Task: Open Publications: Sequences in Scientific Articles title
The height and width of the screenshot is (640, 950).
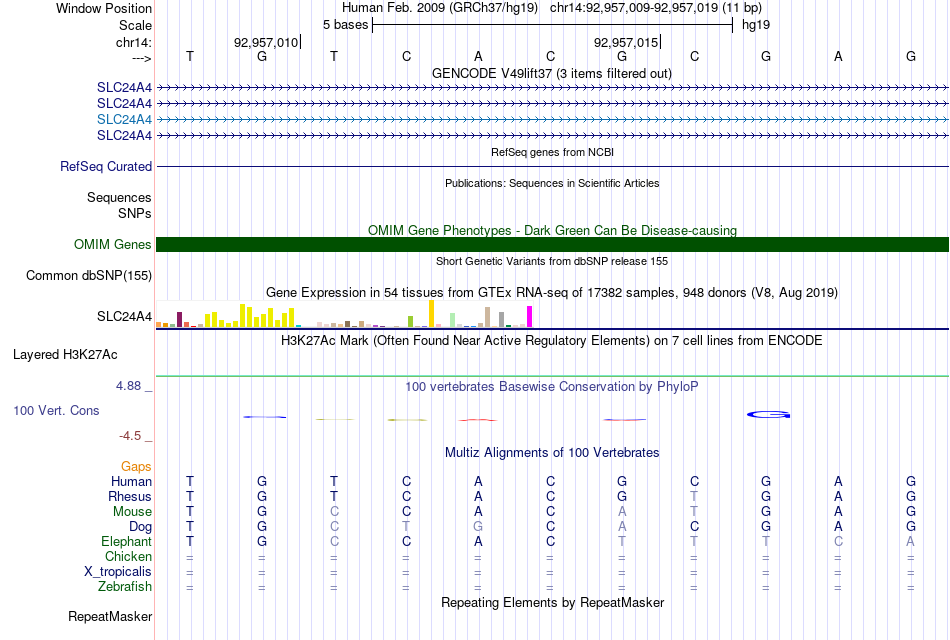Action: tap(552, 183)
